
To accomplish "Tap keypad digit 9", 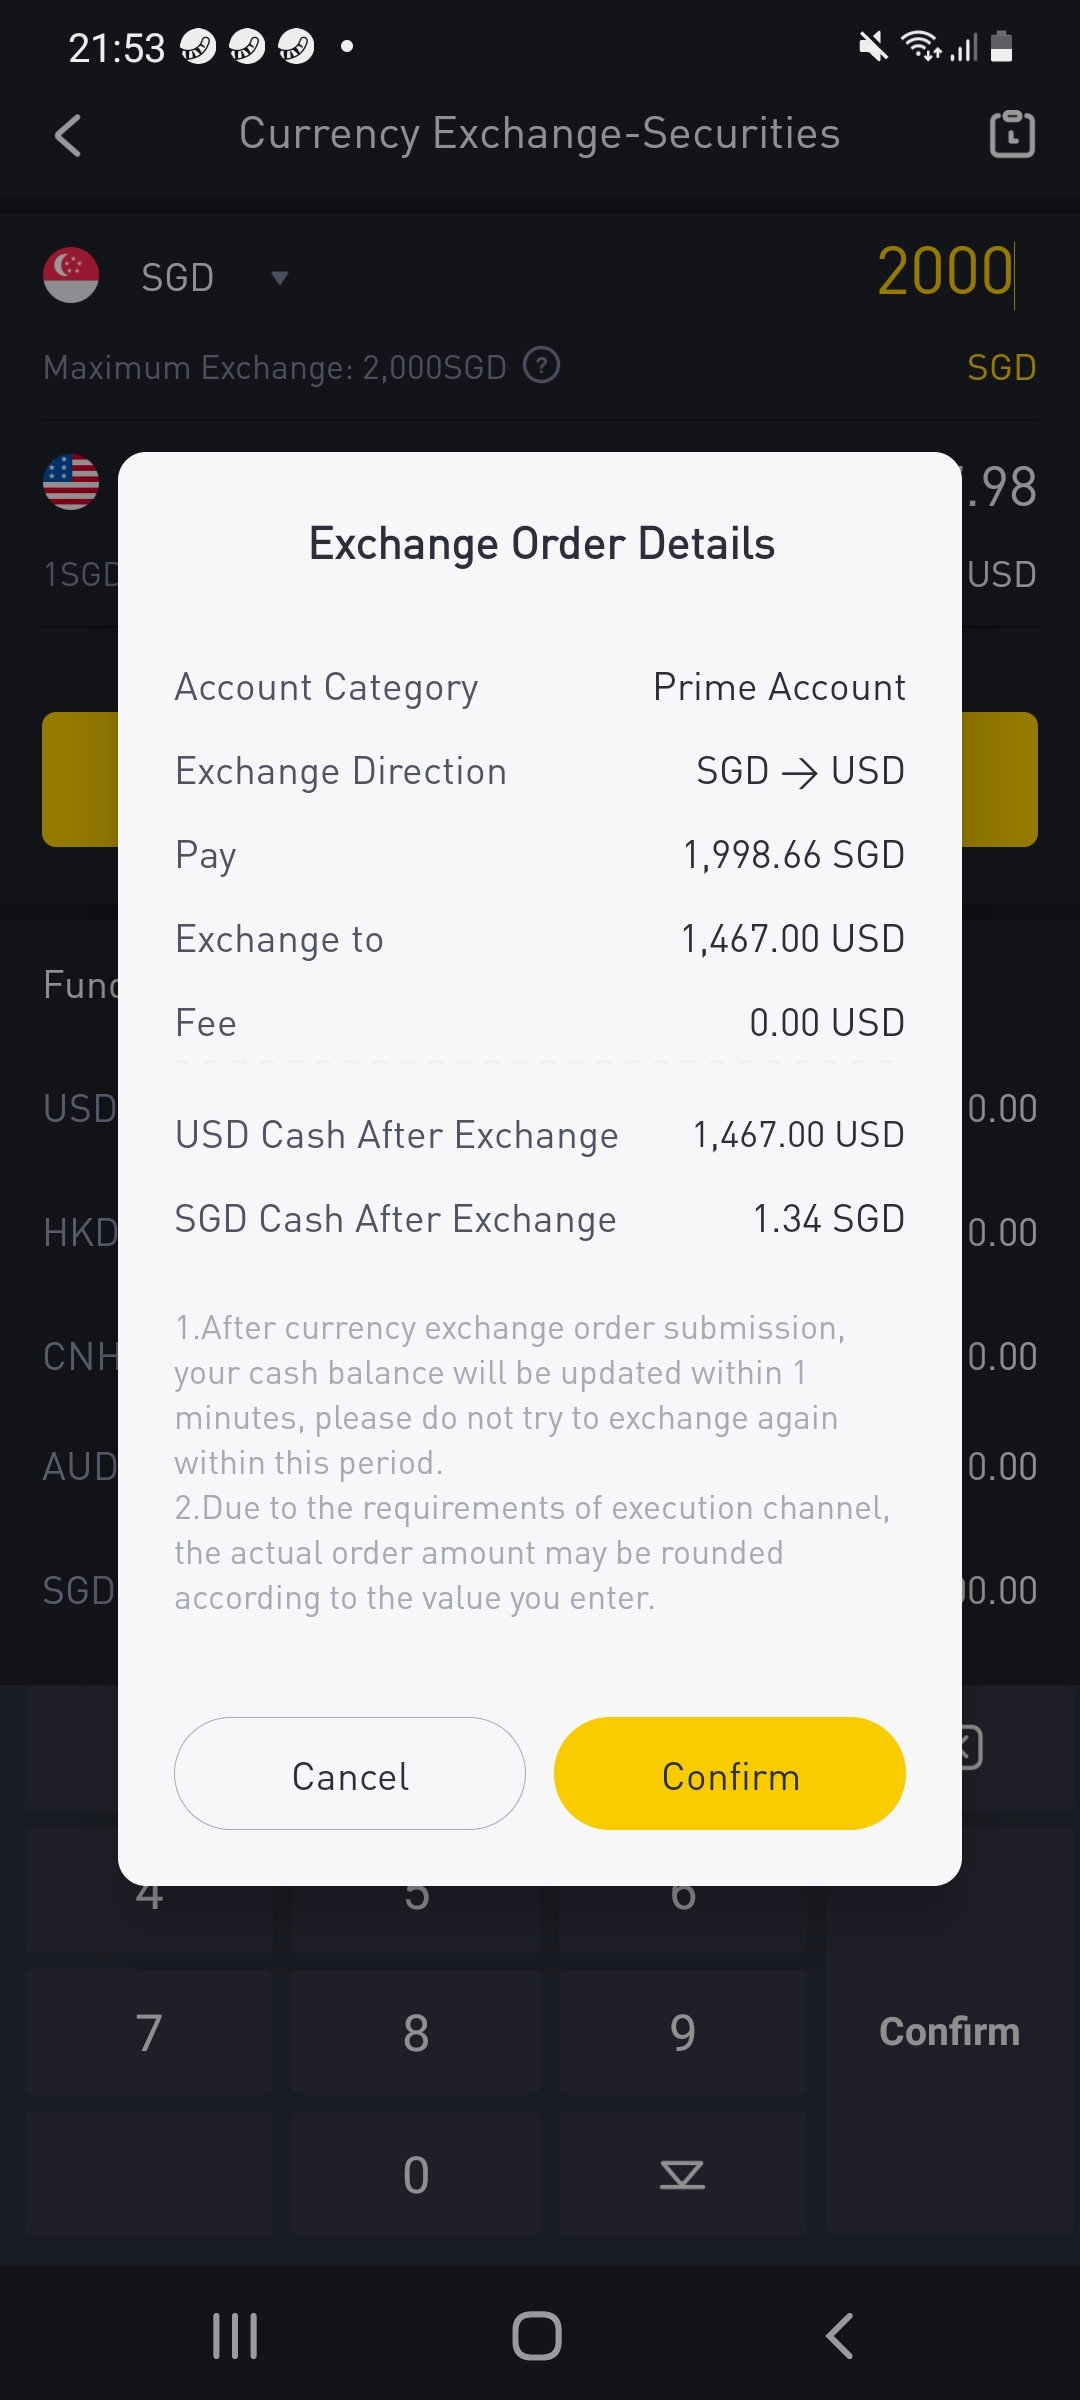I will pyautogui.click(x=683, y=2033).
